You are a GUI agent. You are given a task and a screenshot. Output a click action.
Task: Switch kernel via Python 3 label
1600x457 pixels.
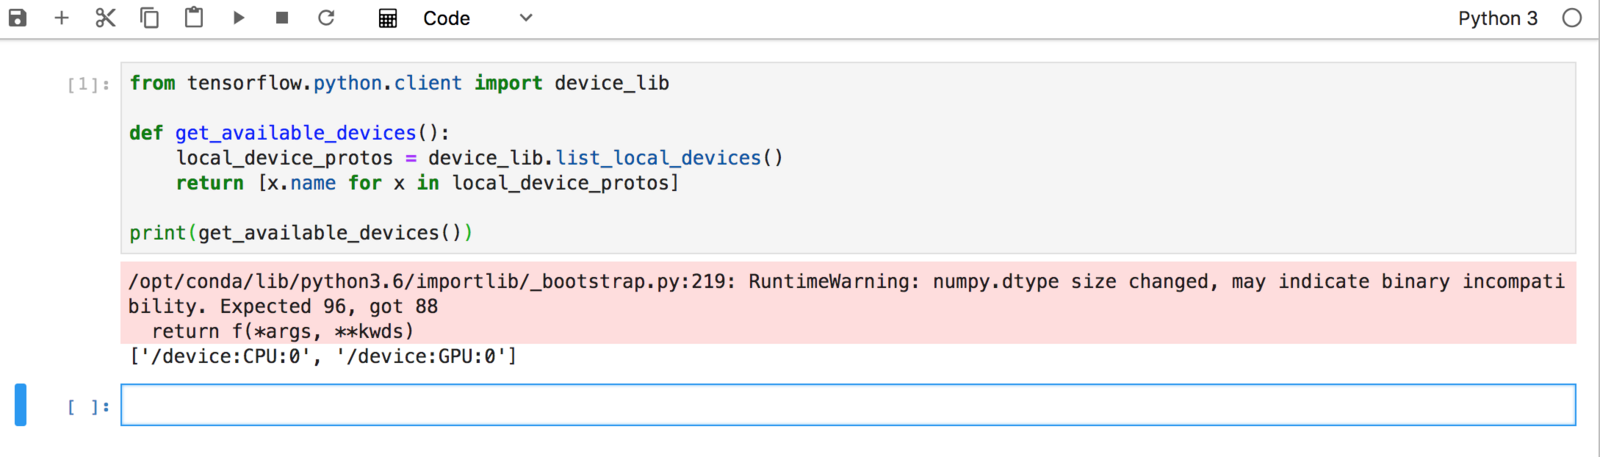1497,18
